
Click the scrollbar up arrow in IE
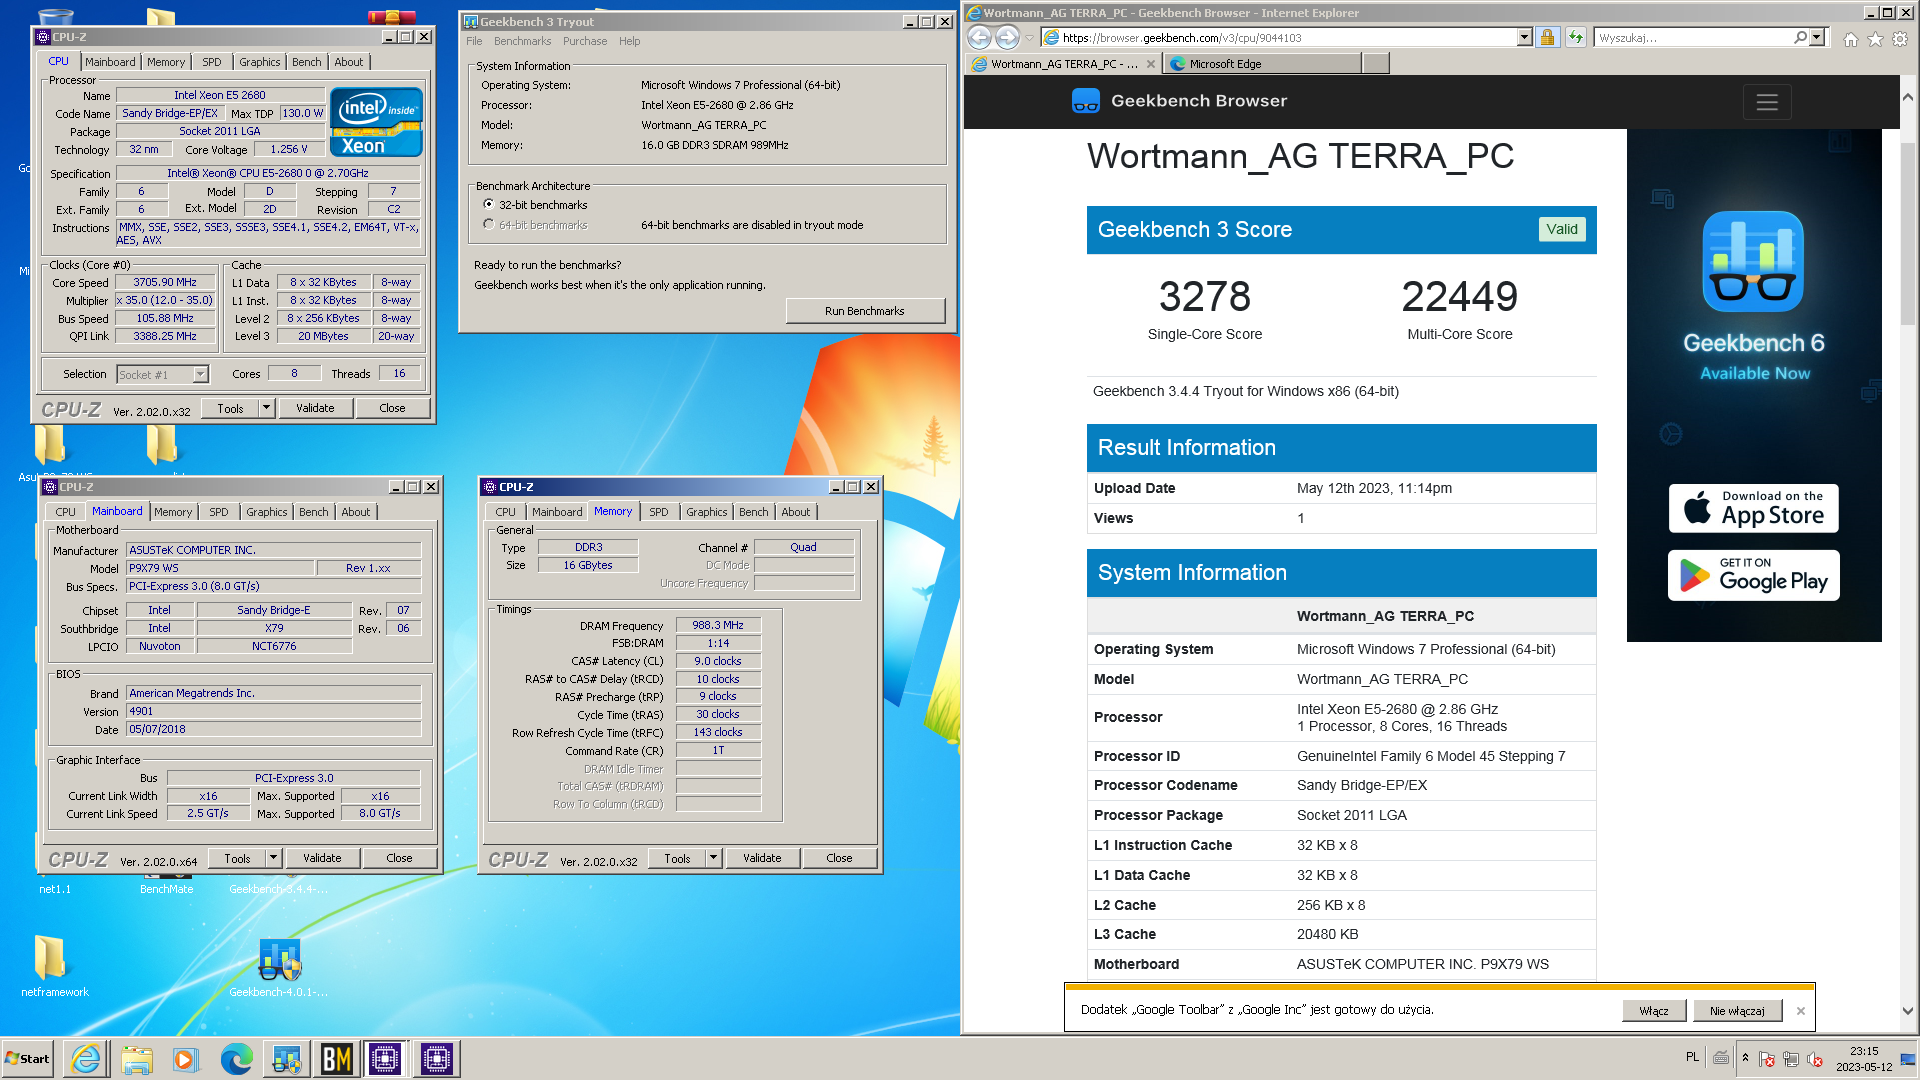[1908, 97]
